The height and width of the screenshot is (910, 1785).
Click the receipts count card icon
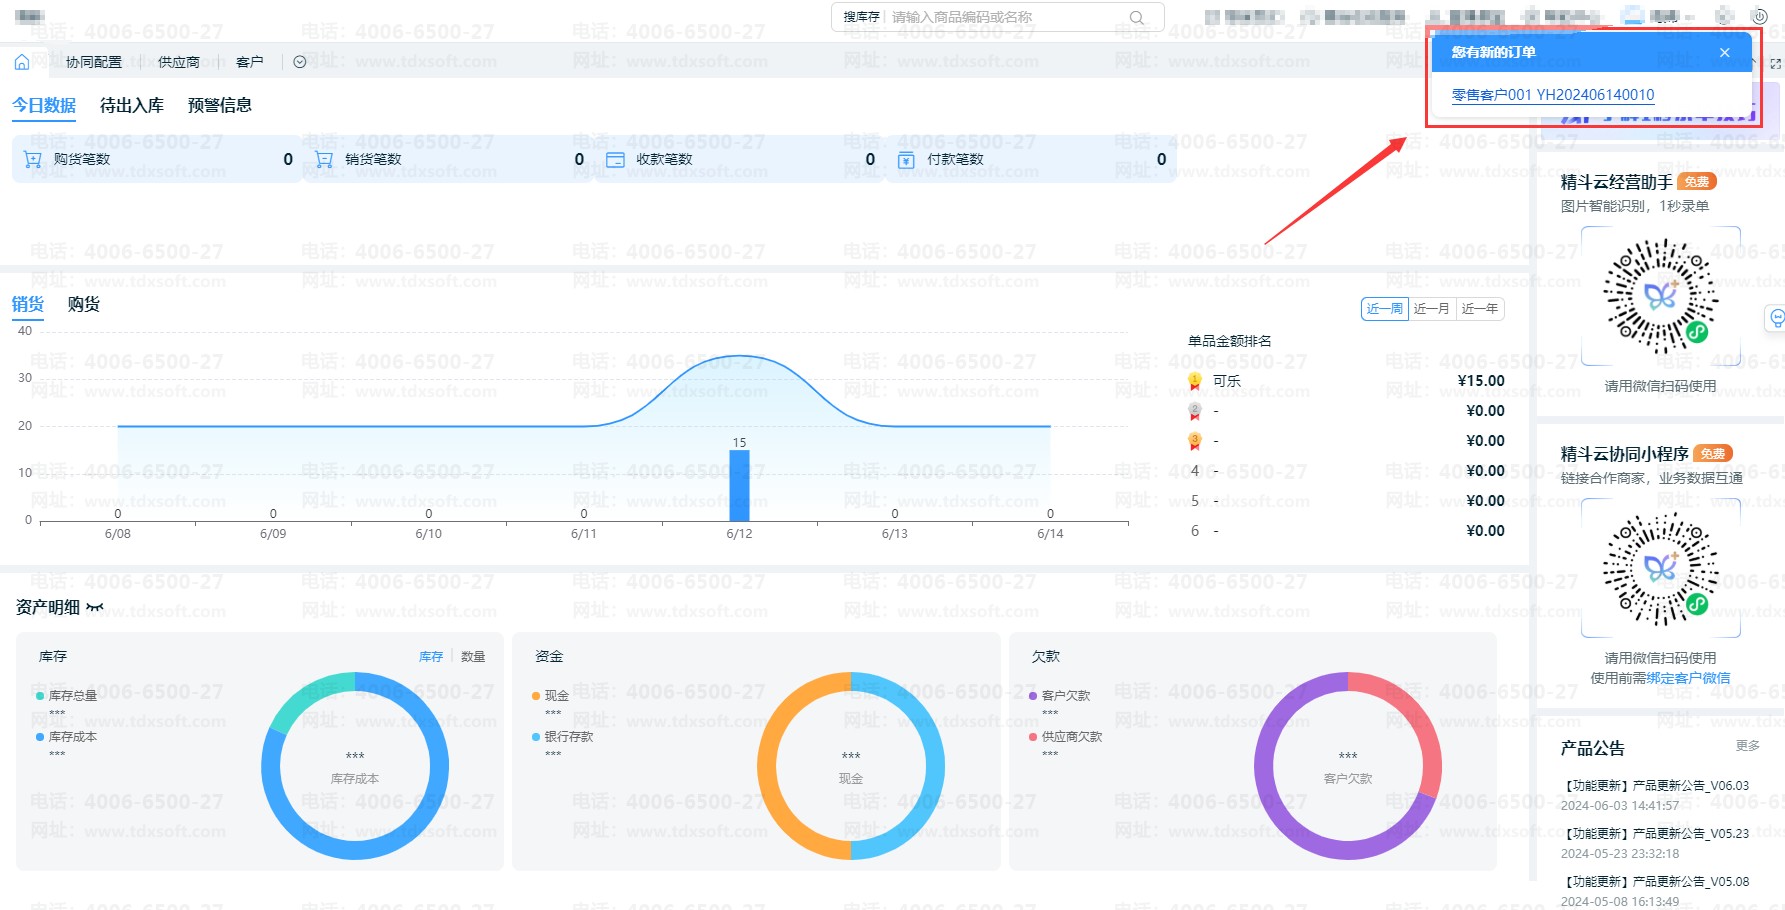point(615,160)
